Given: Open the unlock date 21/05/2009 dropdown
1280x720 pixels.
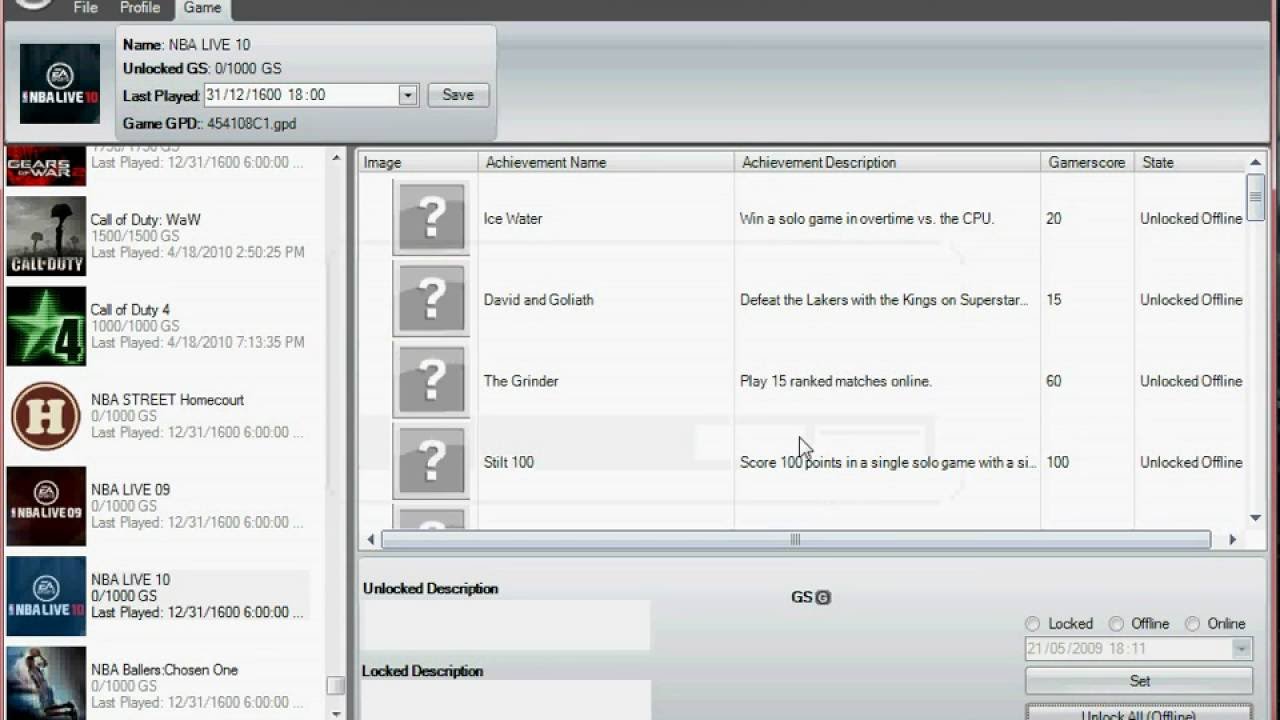Looking at the screenshot, I should [1242, 649].
